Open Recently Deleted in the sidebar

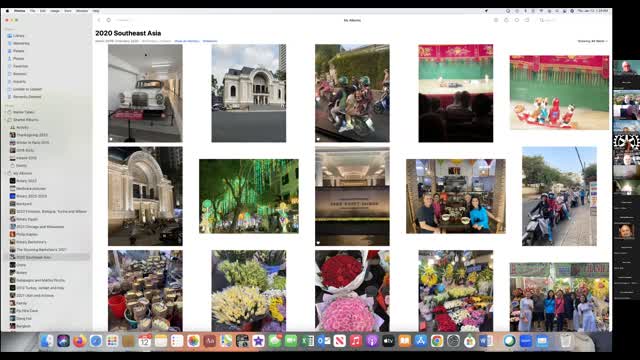[24, 97]
